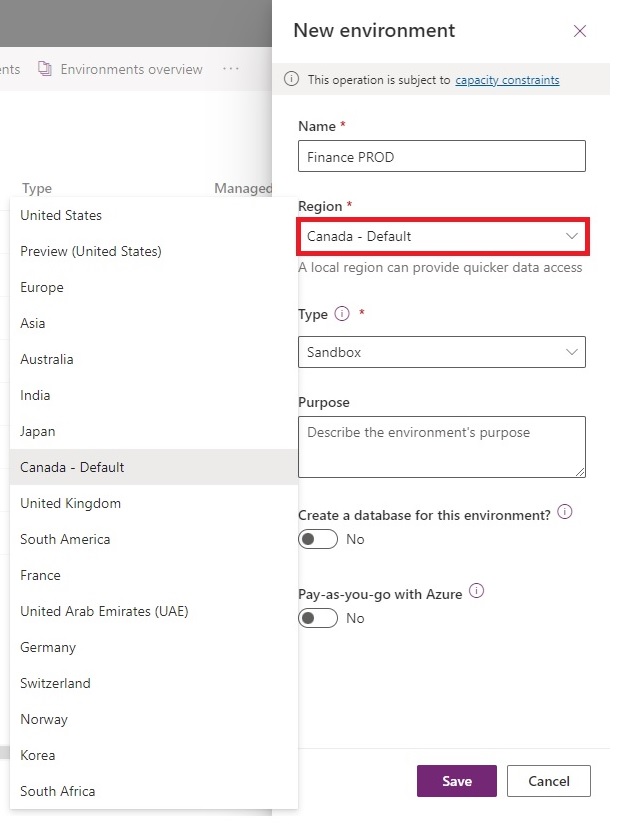Select Preview (United States) option

91,251
